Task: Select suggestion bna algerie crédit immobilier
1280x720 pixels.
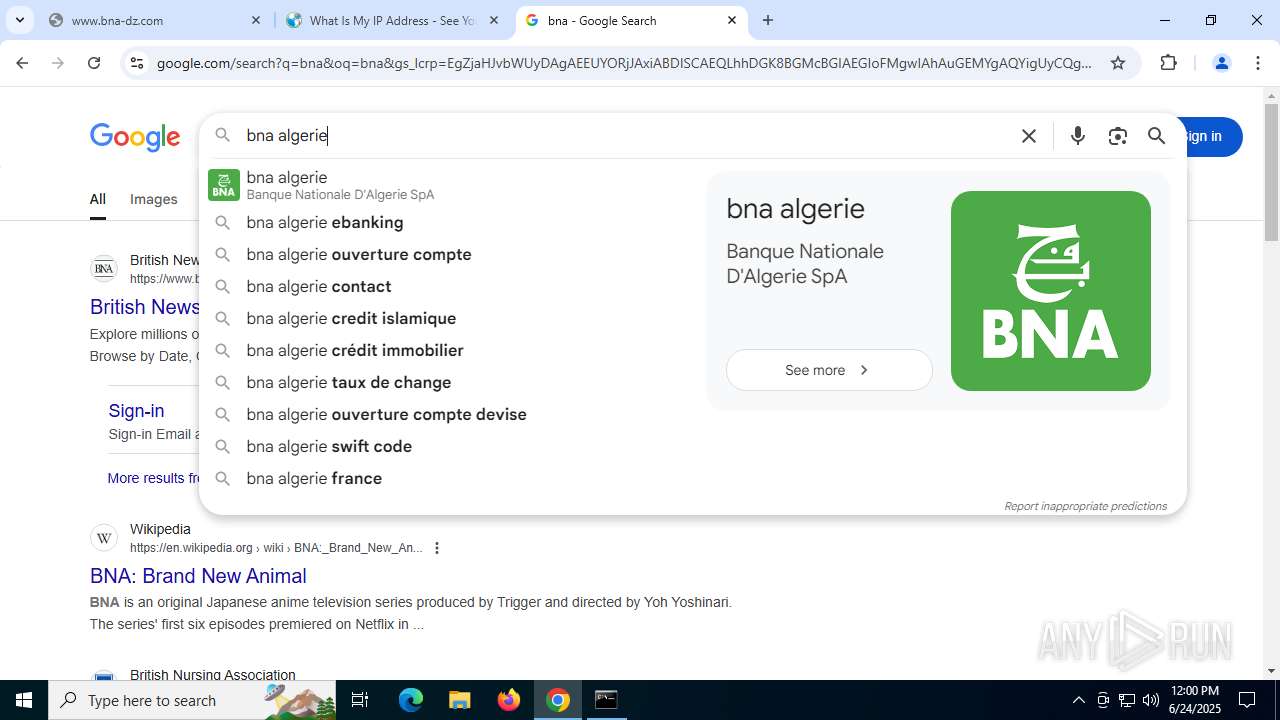Action: point(452,350)
